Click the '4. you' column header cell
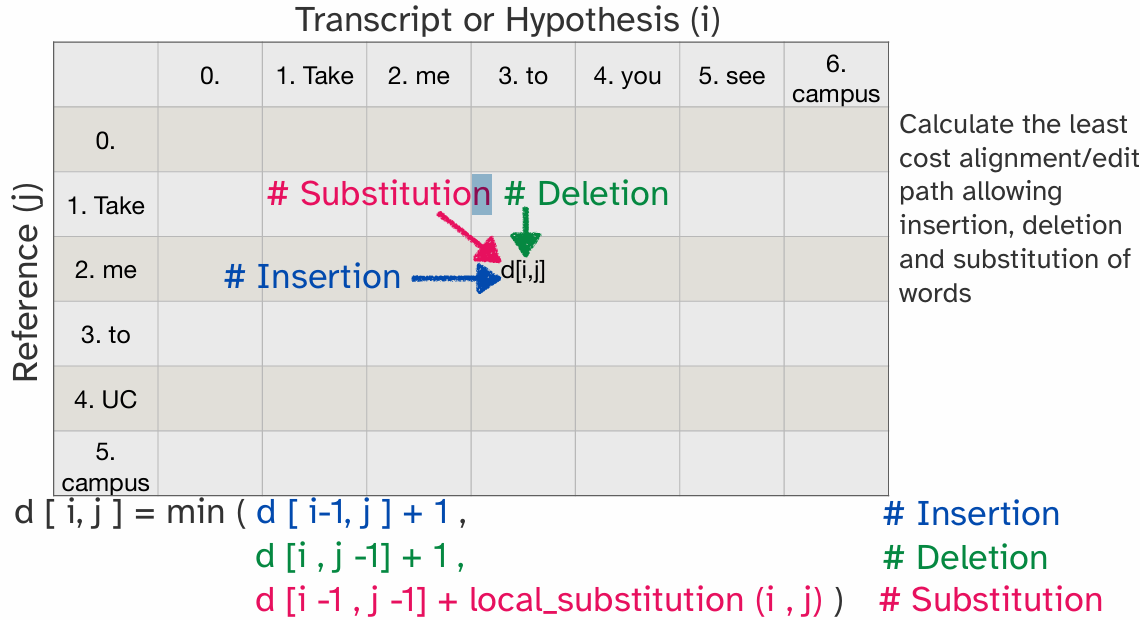 click(x=627, y=76)
